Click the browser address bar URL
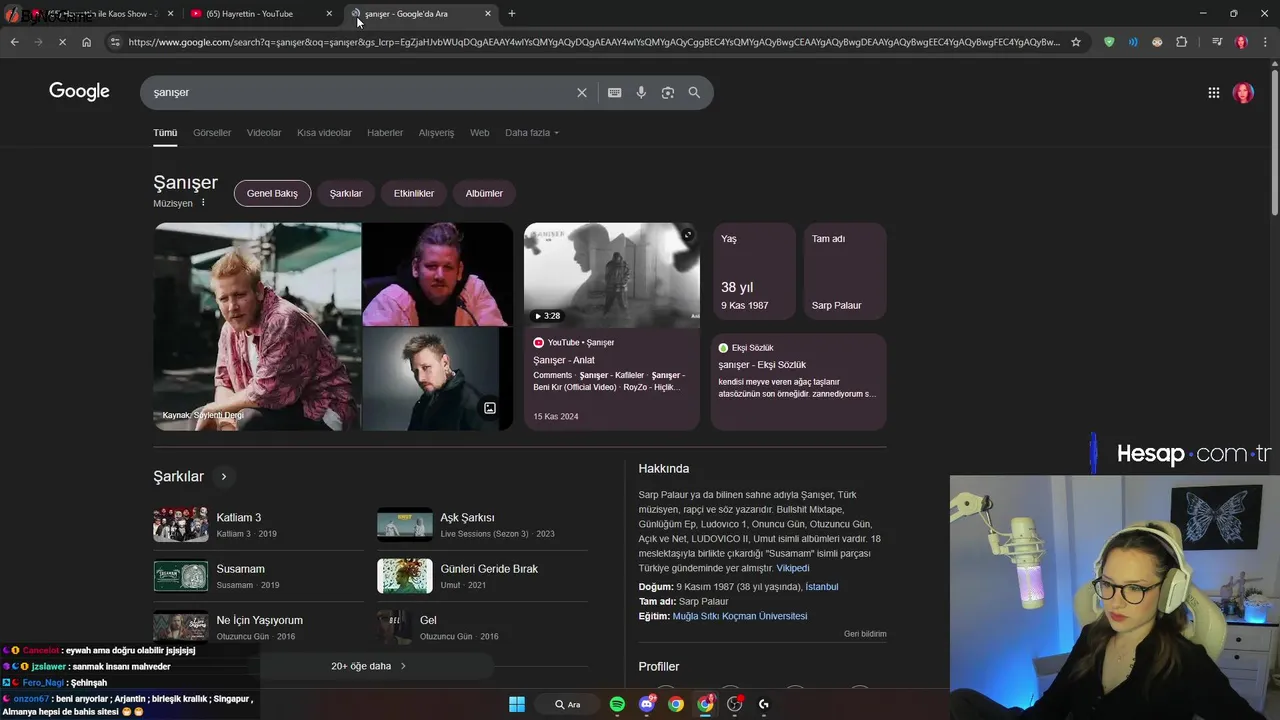1280x720 pixels. [x=594, y=42]
